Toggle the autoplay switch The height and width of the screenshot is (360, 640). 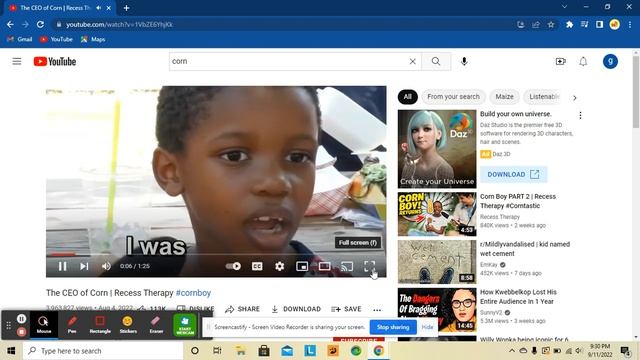233,266
